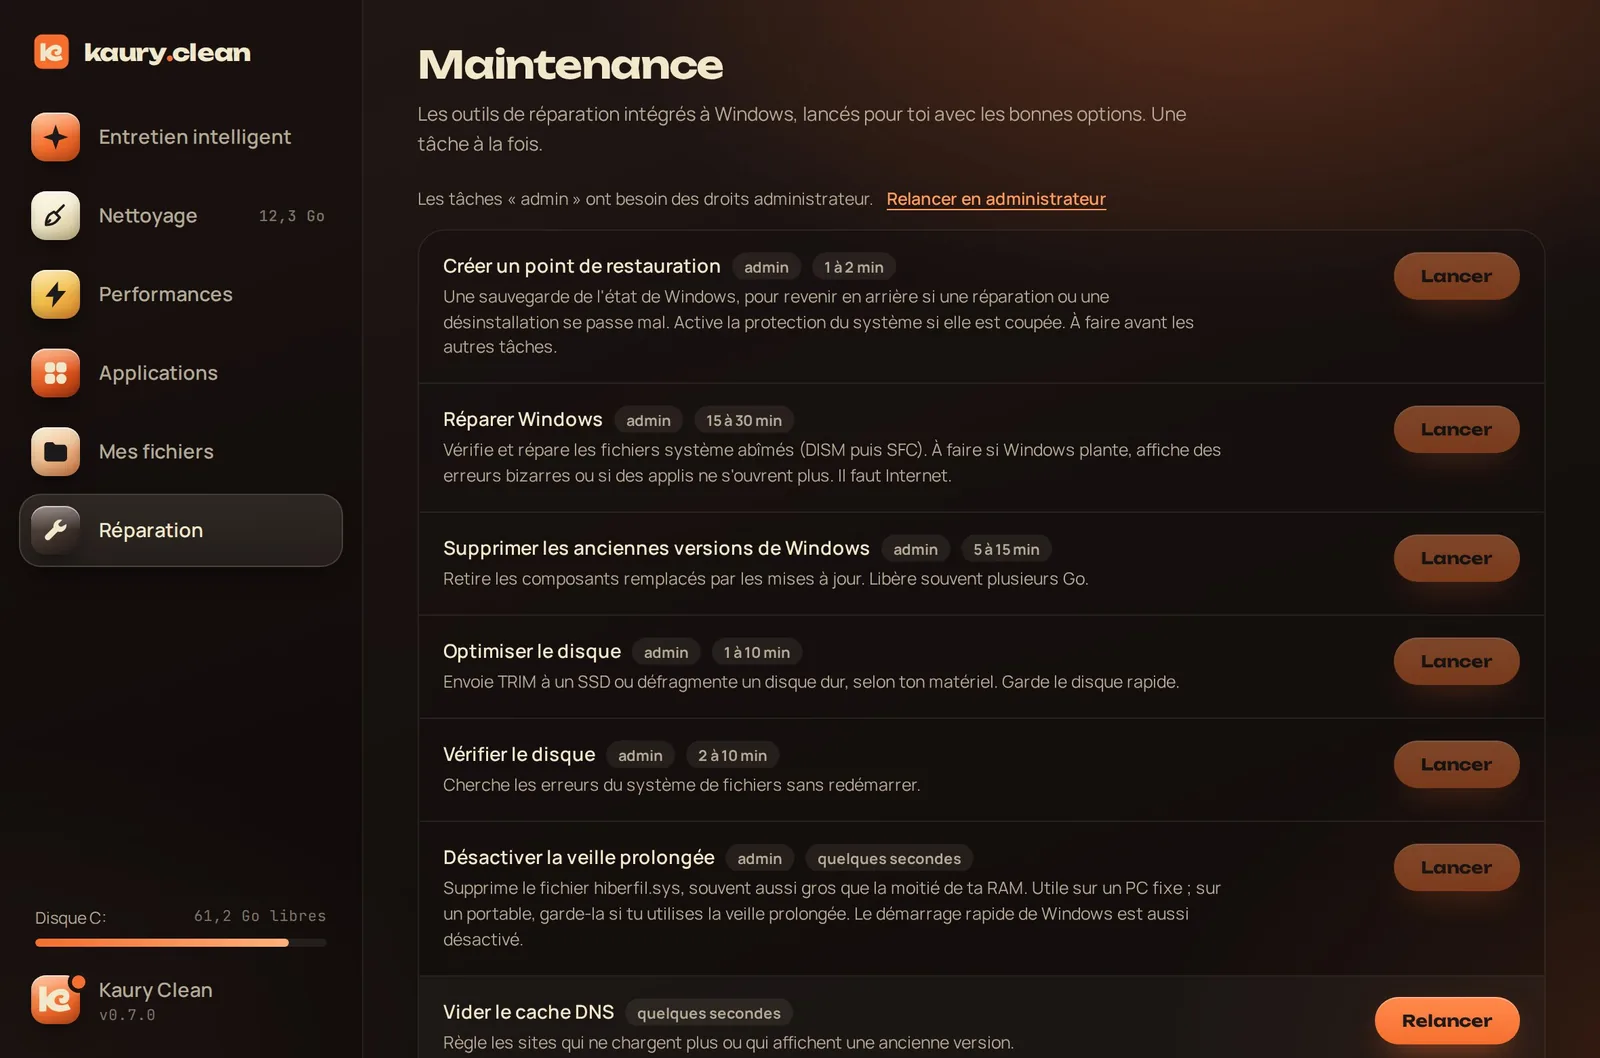
Task: Click the v0.7.0 version text
Action: point(127,1015)
